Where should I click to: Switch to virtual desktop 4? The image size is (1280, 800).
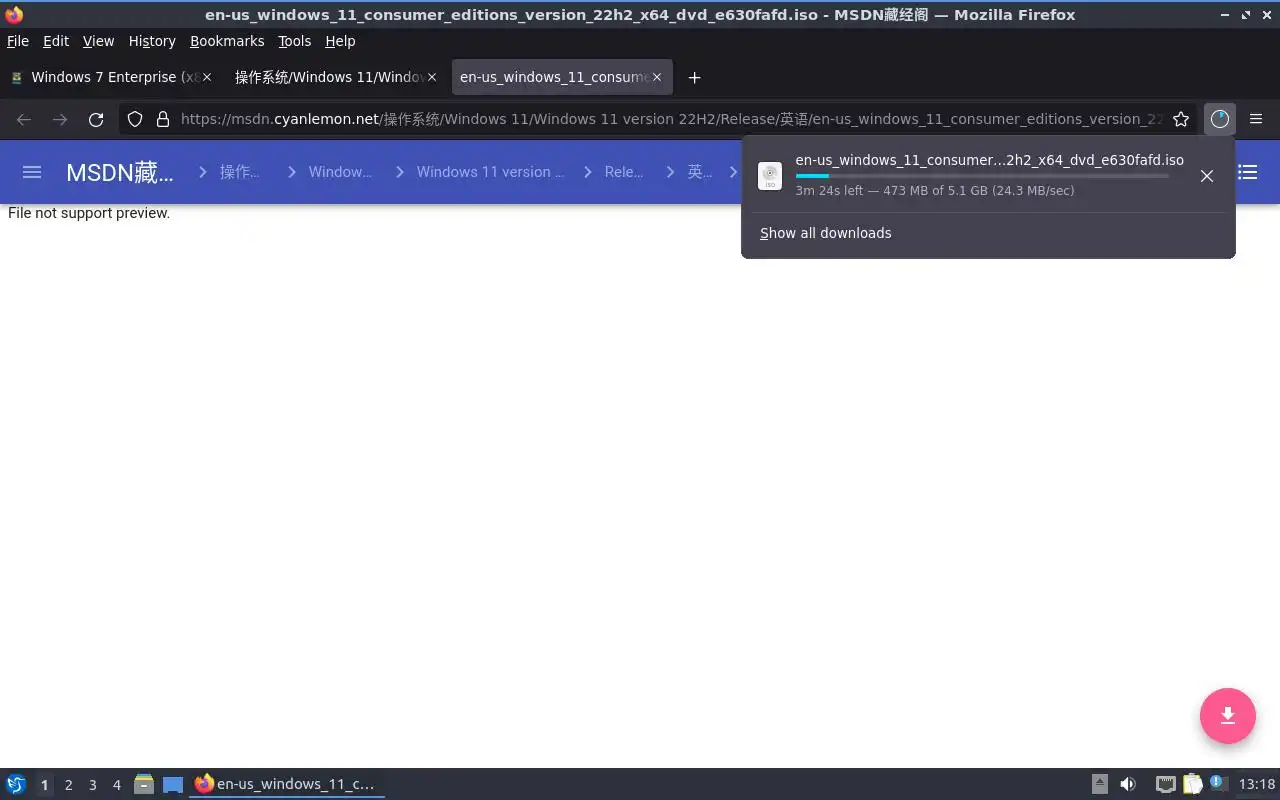click(116, 785)
